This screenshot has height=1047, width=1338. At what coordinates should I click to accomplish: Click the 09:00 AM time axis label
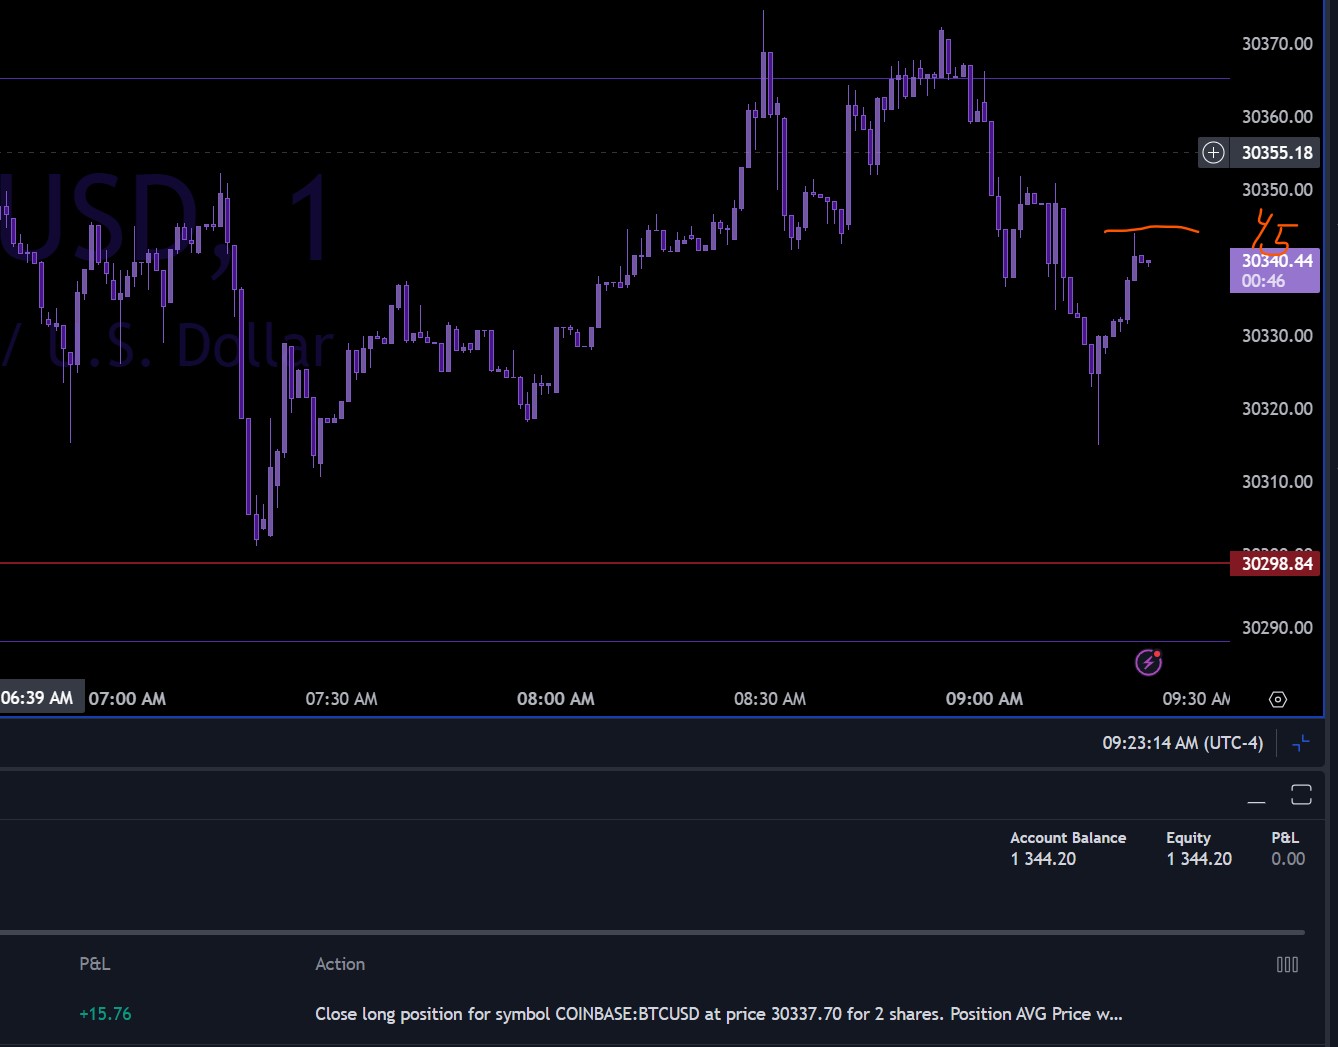984,699
